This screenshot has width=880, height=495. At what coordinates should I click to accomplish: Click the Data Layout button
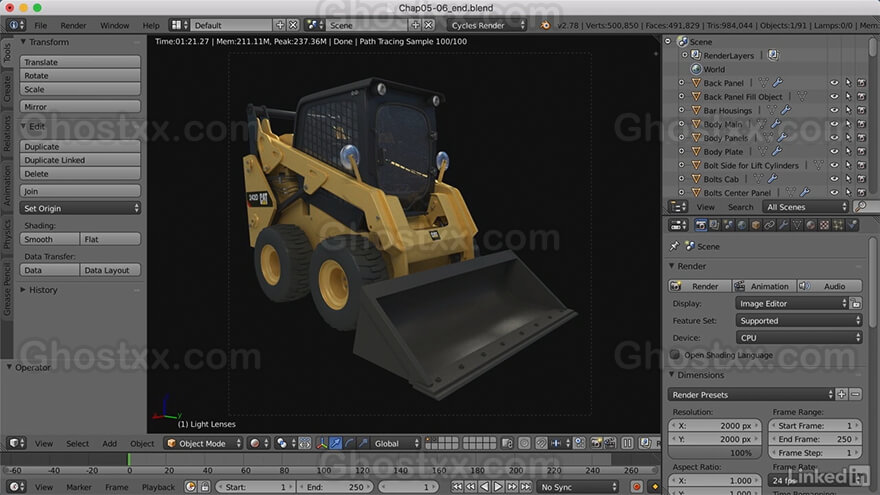pos(110,270)
